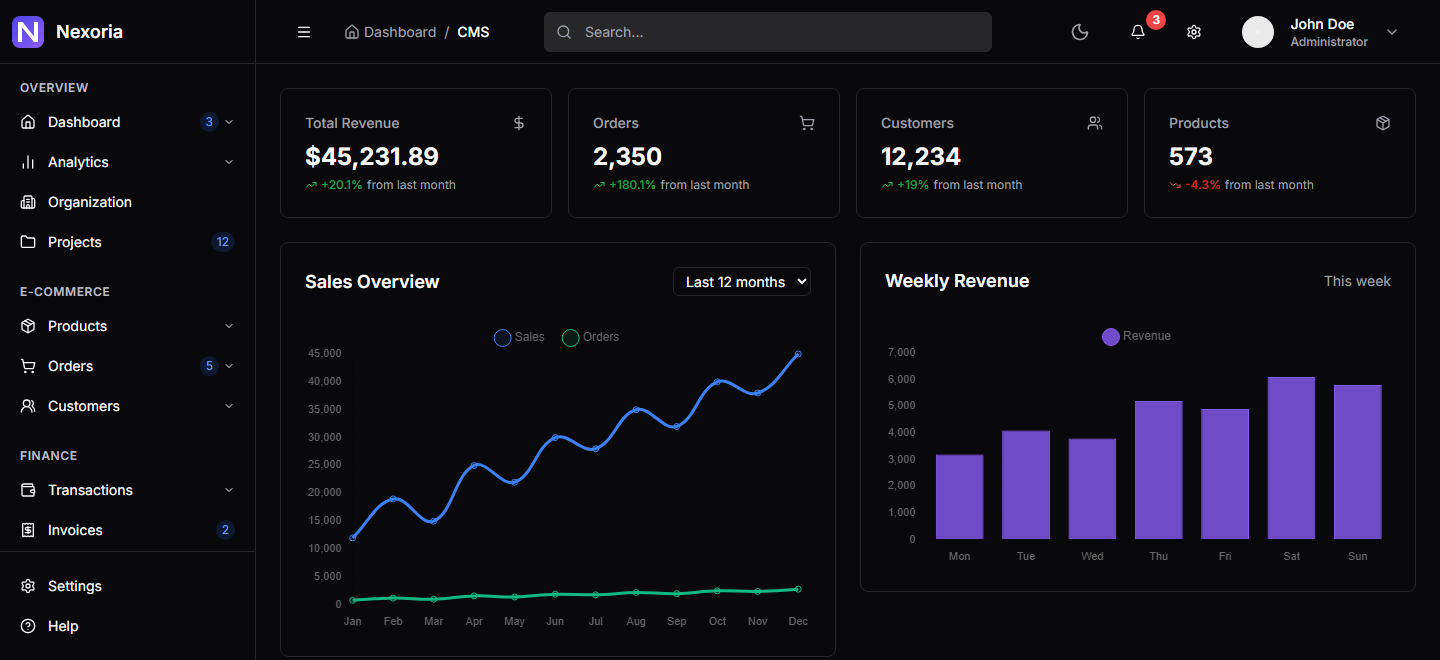This screenshot has width=1440, height=660.
Task: Expand the Orders sidebar chevron
Action: click(x=229, y=366)
